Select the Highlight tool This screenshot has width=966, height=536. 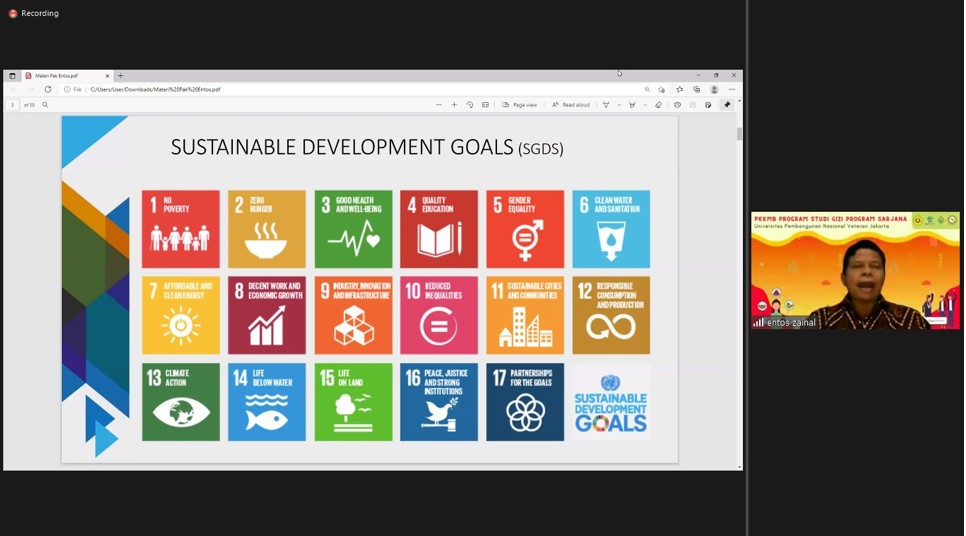click(632, 105)
